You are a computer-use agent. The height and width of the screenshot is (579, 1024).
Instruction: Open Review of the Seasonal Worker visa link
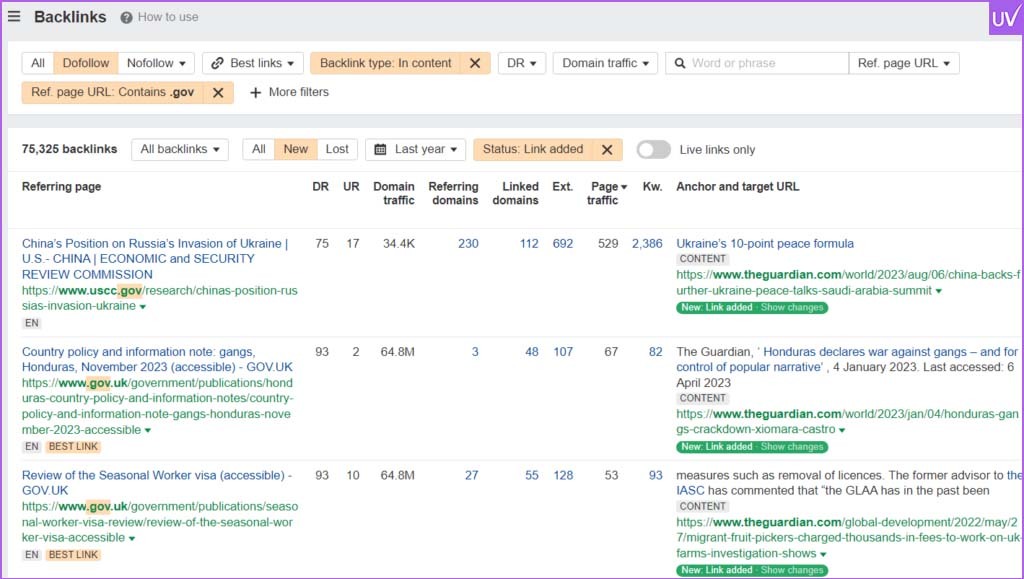pos(157,483)
